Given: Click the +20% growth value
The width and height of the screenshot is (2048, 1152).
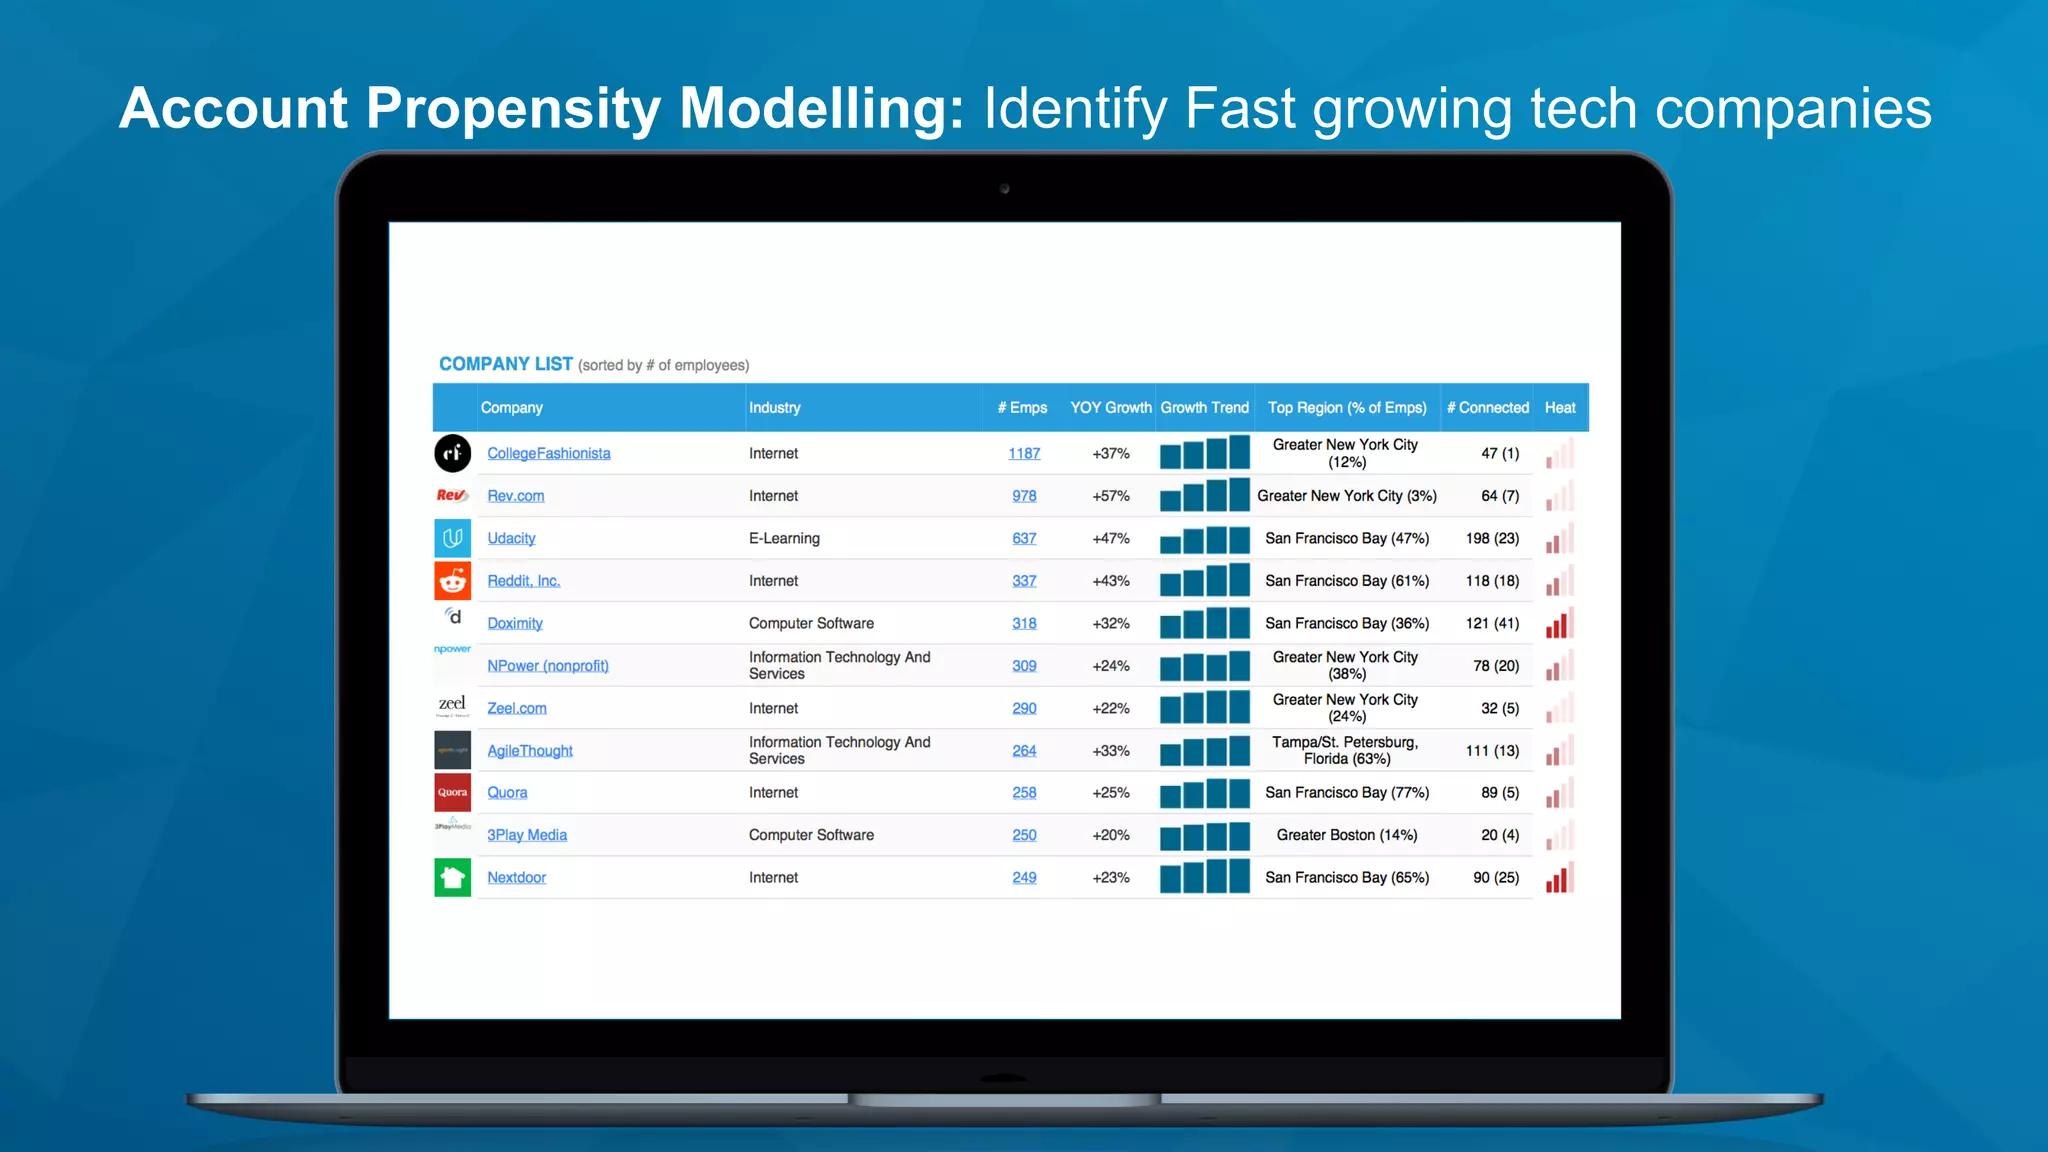Looking at the screenshot, I should (x=1110, y=835).
